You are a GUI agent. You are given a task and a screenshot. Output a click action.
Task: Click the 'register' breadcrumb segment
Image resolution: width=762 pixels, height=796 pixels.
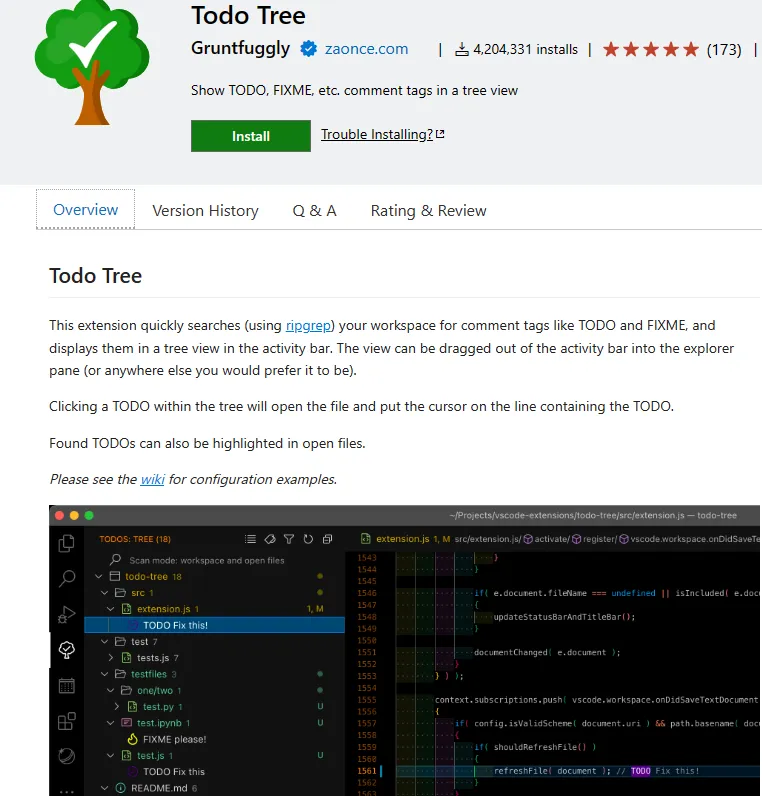pos(600,539)
